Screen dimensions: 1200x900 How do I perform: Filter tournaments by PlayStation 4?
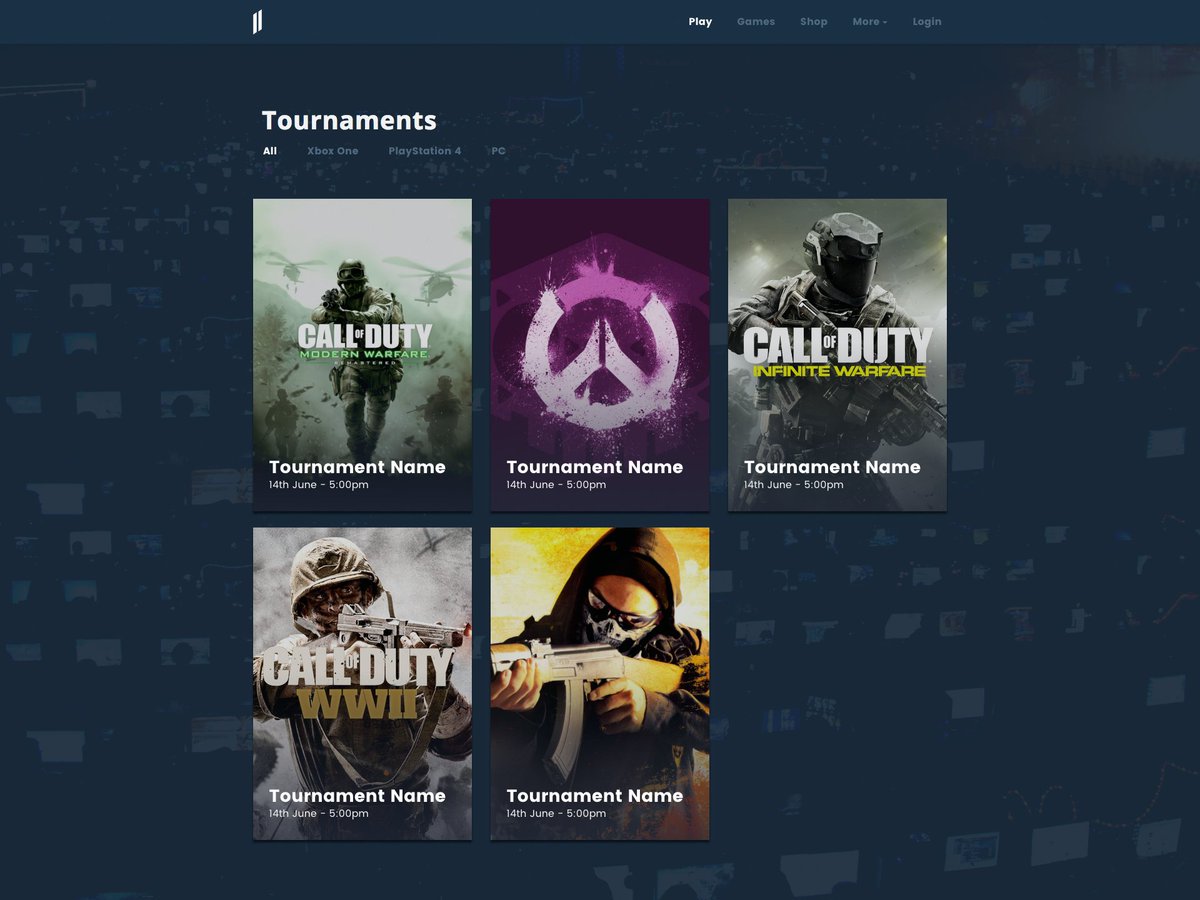(425, 151)
